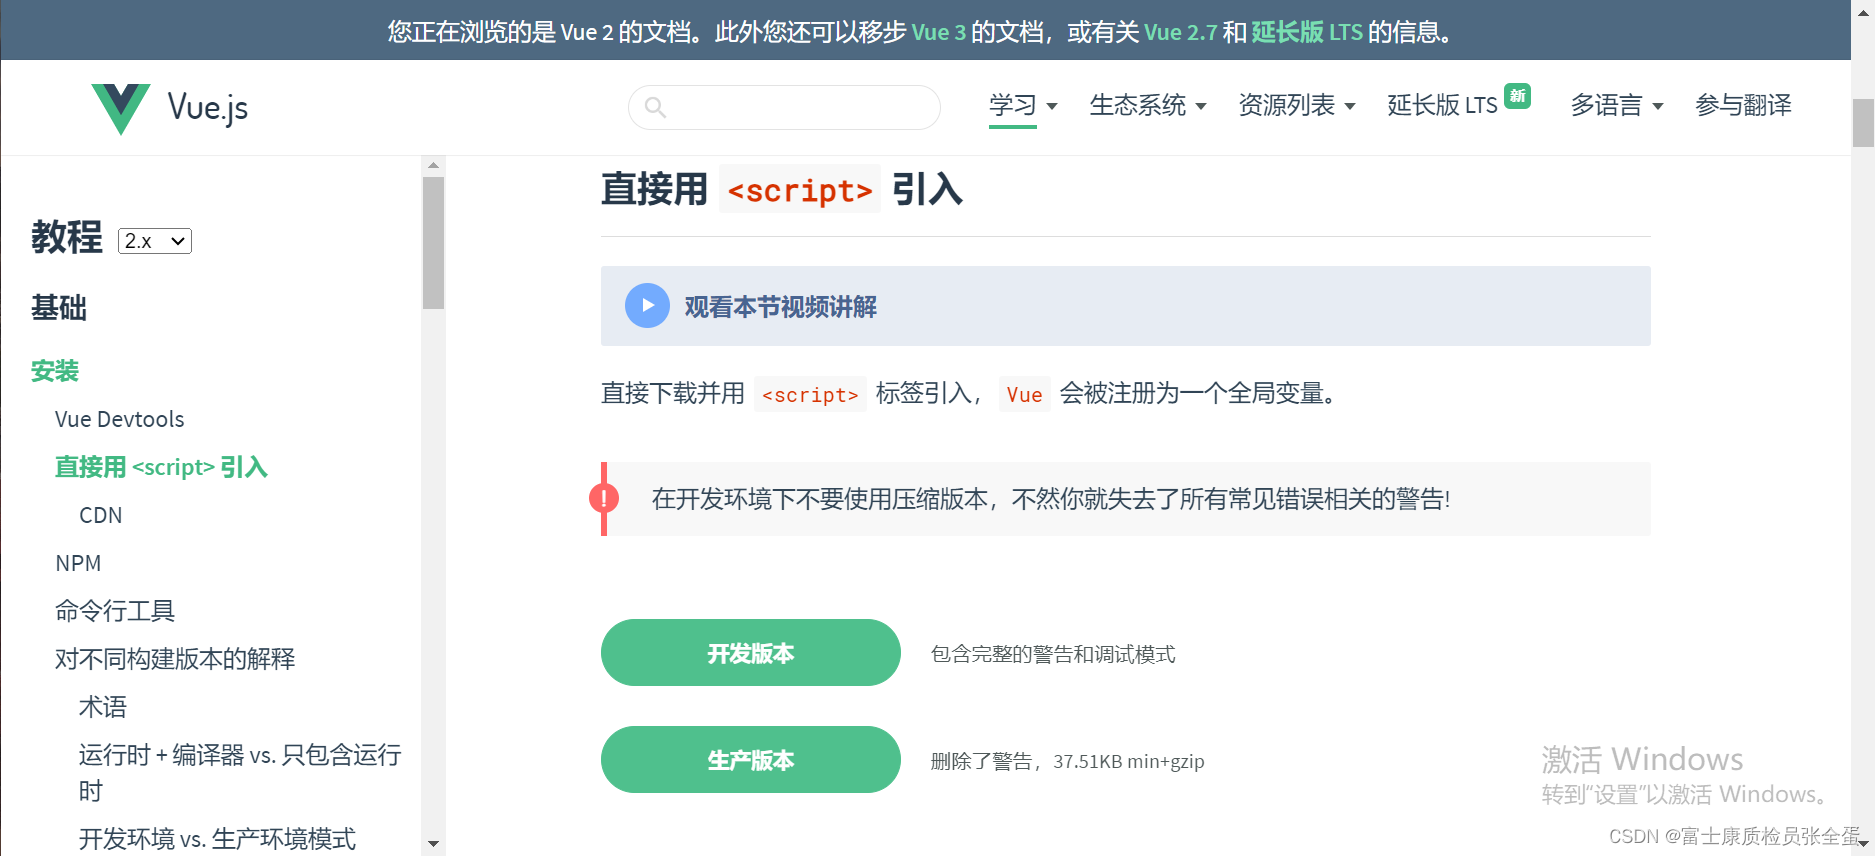Click the Vue logo icon
Screen dimensions: 1875x856
pos(120,108)
